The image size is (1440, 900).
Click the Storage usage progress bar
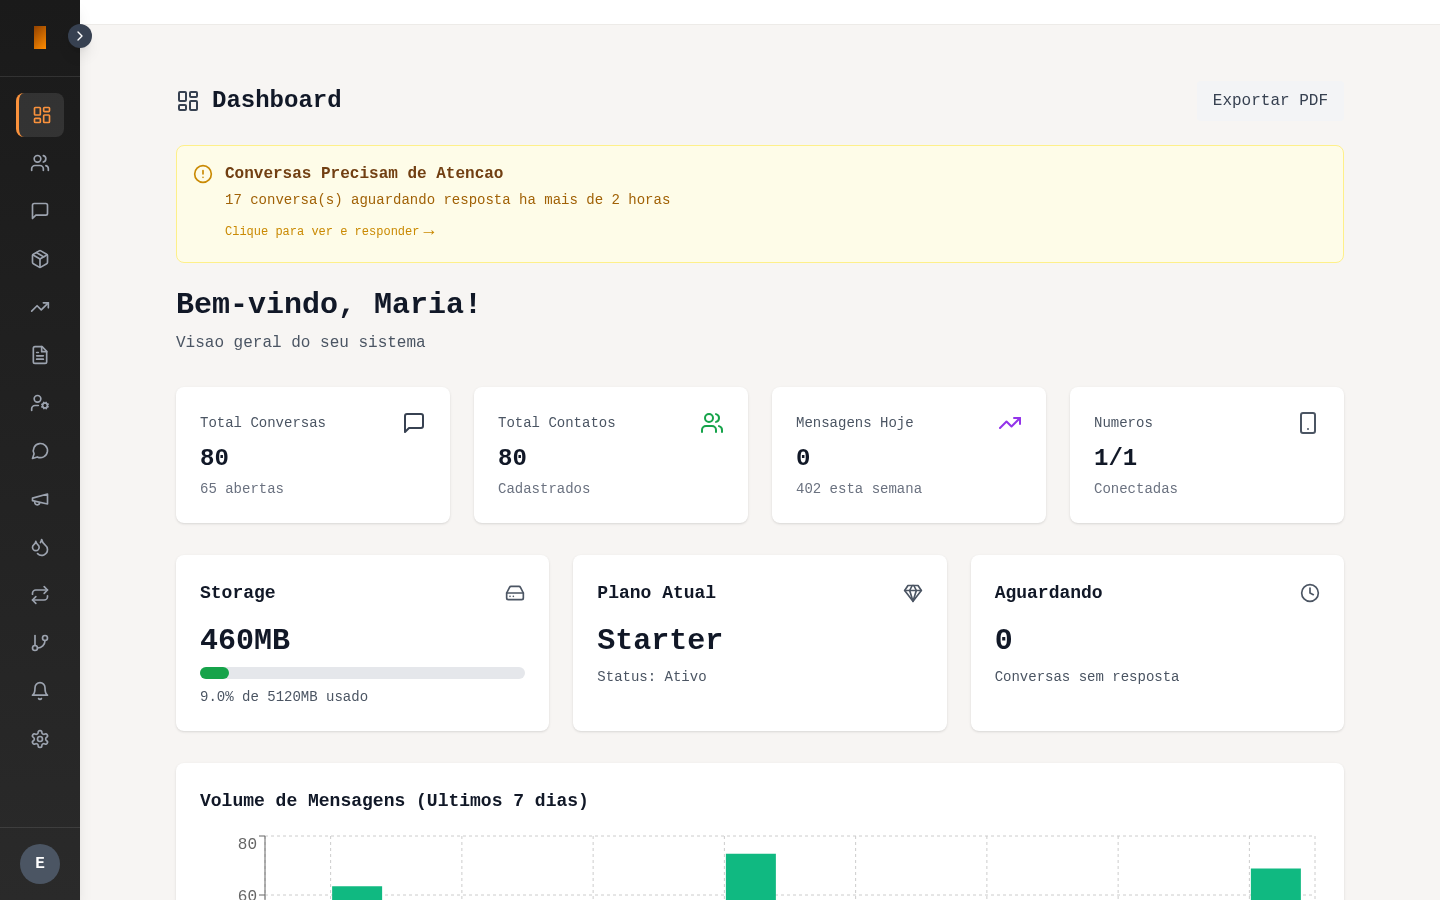(x=362, y=673)
